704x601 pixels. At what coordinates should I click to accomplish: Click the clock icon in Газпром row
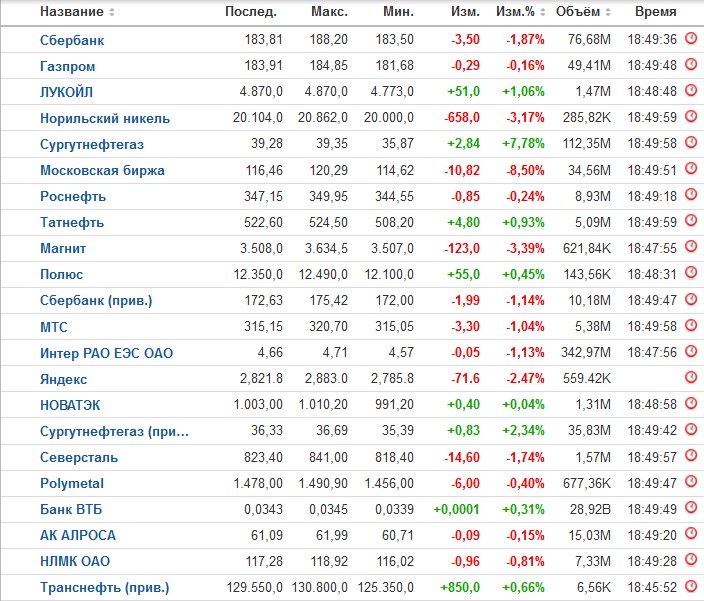(x=691, y=65)
